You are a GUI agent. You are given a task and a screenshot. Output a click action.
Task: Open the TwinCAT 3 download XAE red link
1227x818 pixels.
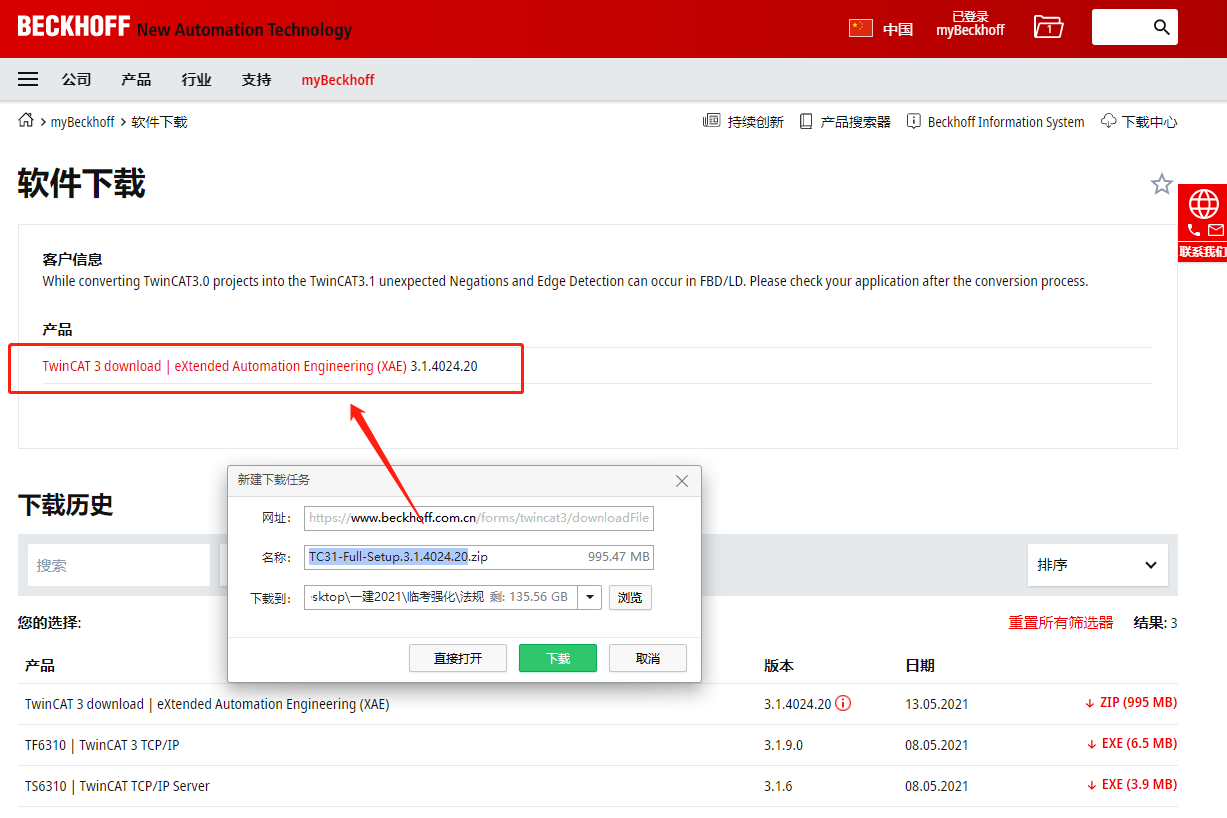click(x=224, y=366)
